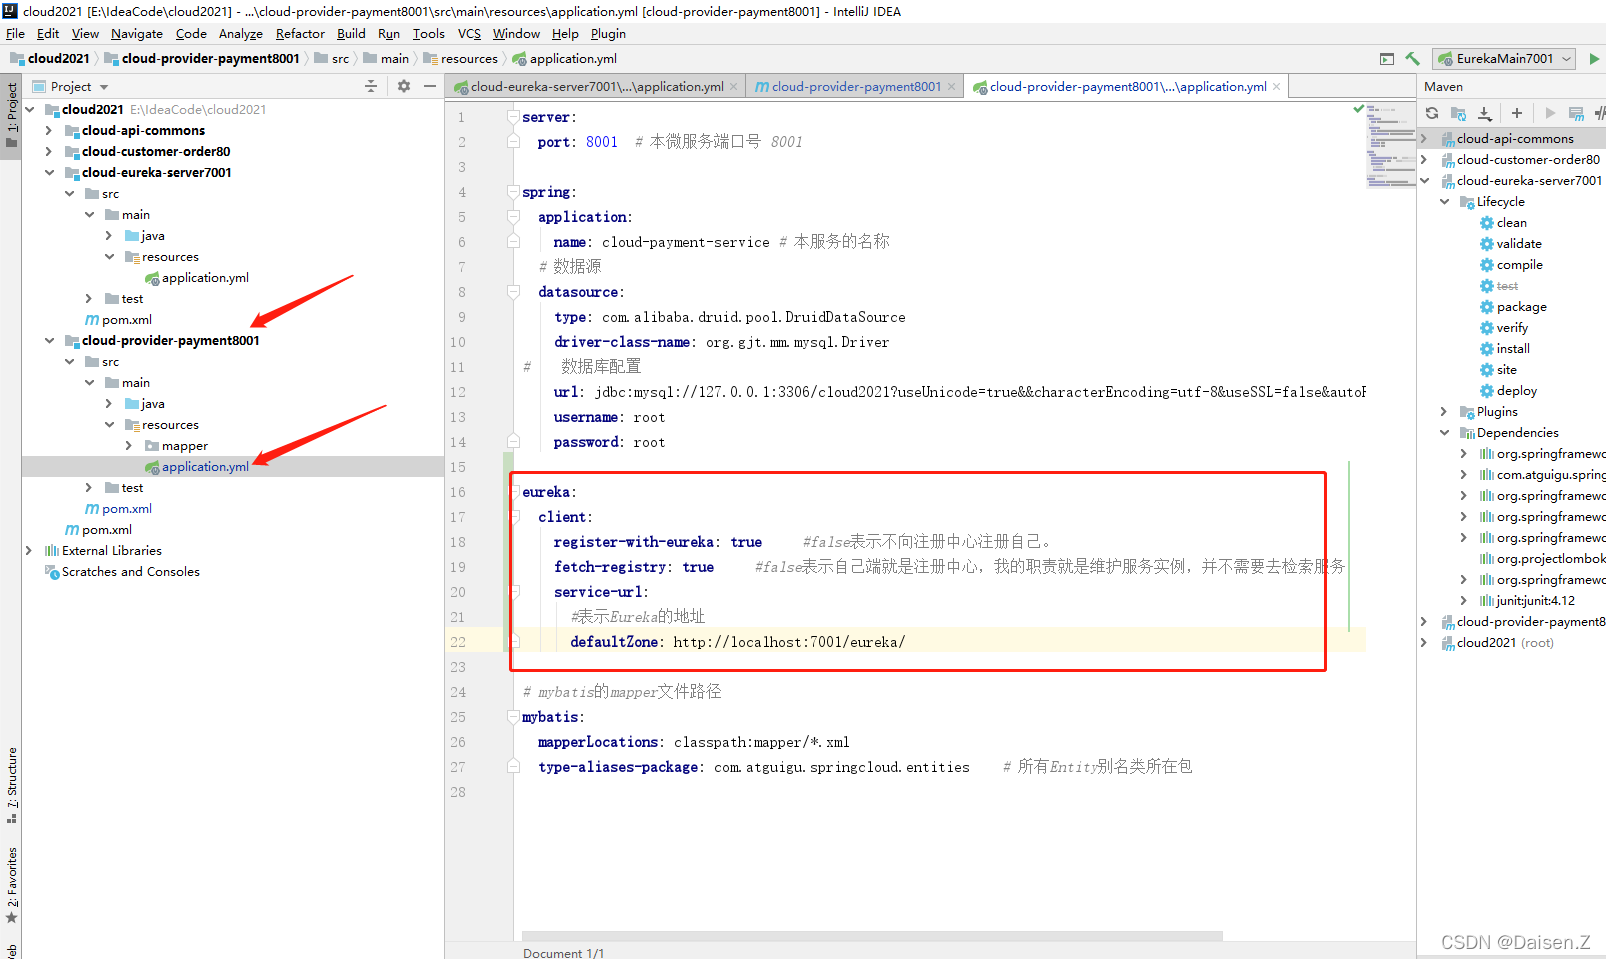Hide the Project tool window
This screenshot has height=959, width=1606.
click(430, 86)
